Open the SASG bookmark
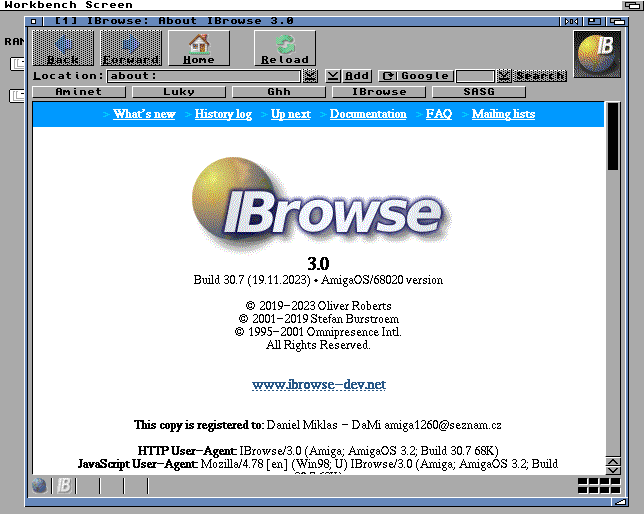Screen dimensions: 644x514 click(478, 92)
